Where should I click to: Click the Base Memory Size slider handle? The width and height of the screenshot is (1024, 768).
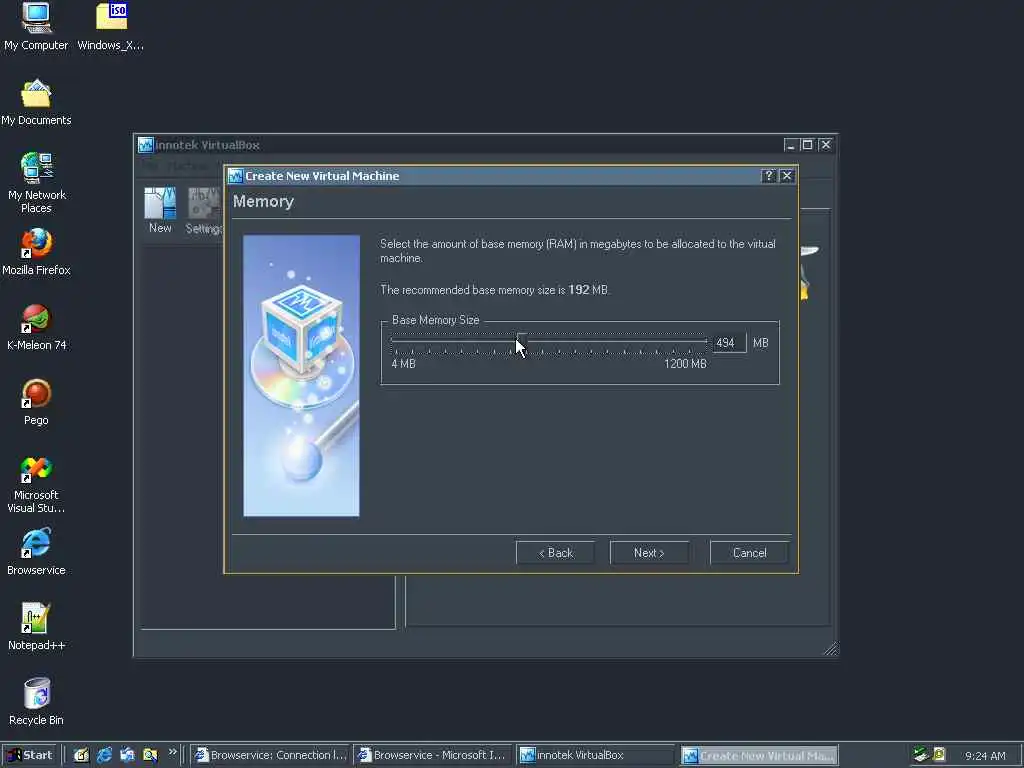521,342
